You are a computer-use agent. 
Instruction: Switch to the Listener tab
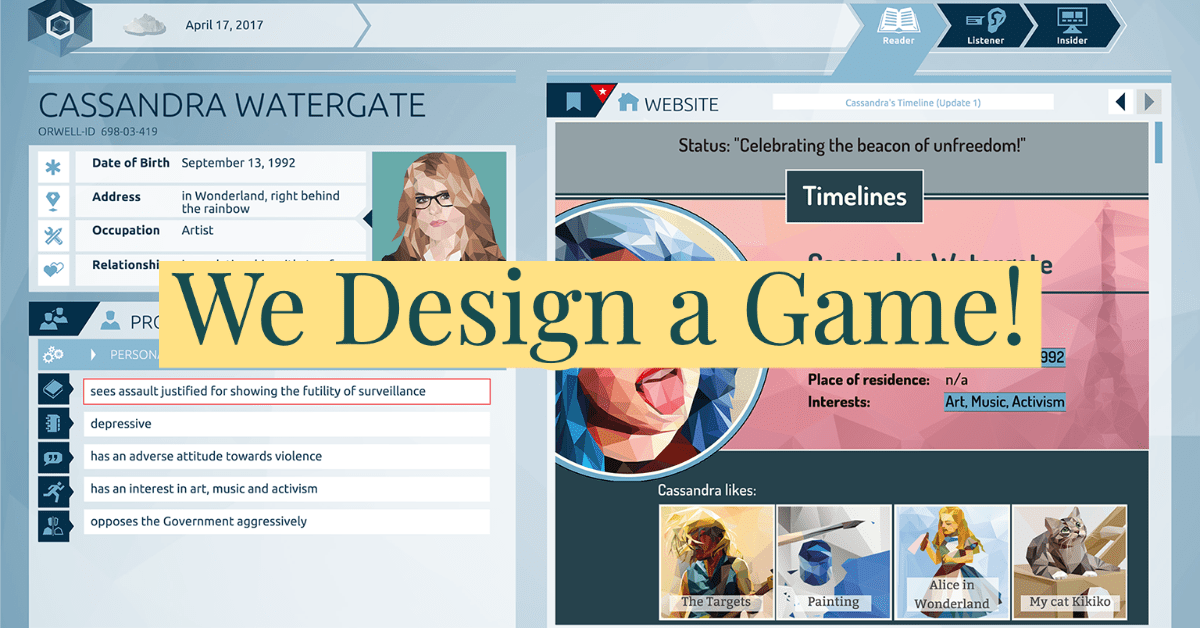985,25
